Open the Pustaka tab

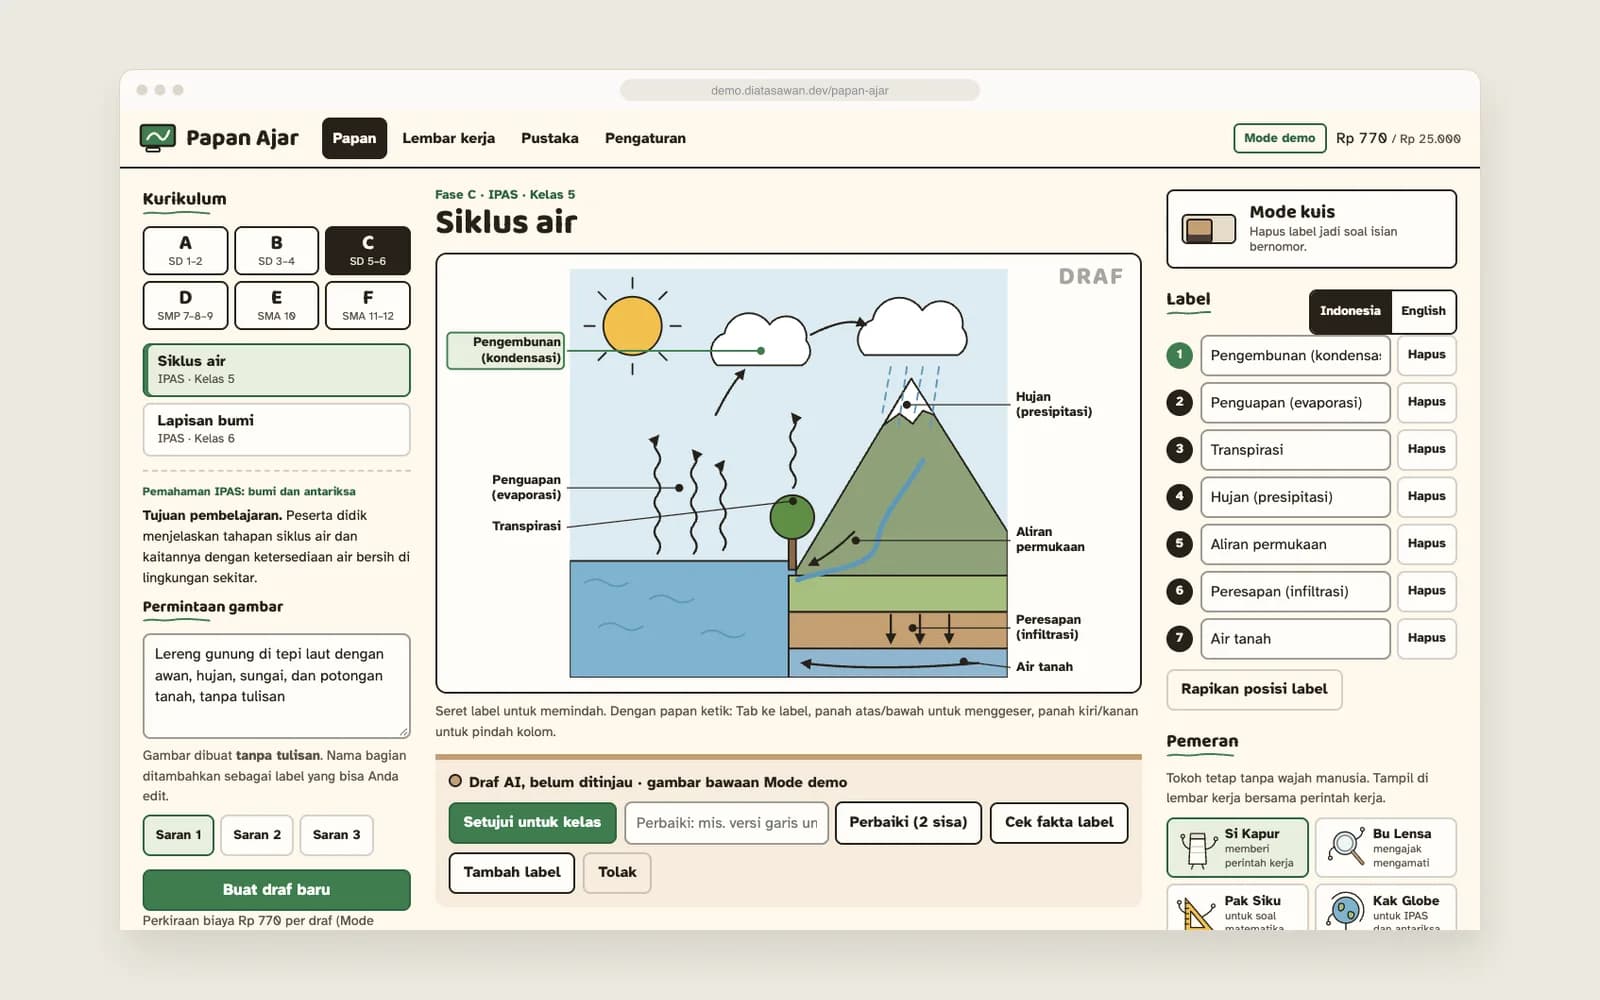click(549, 138)
